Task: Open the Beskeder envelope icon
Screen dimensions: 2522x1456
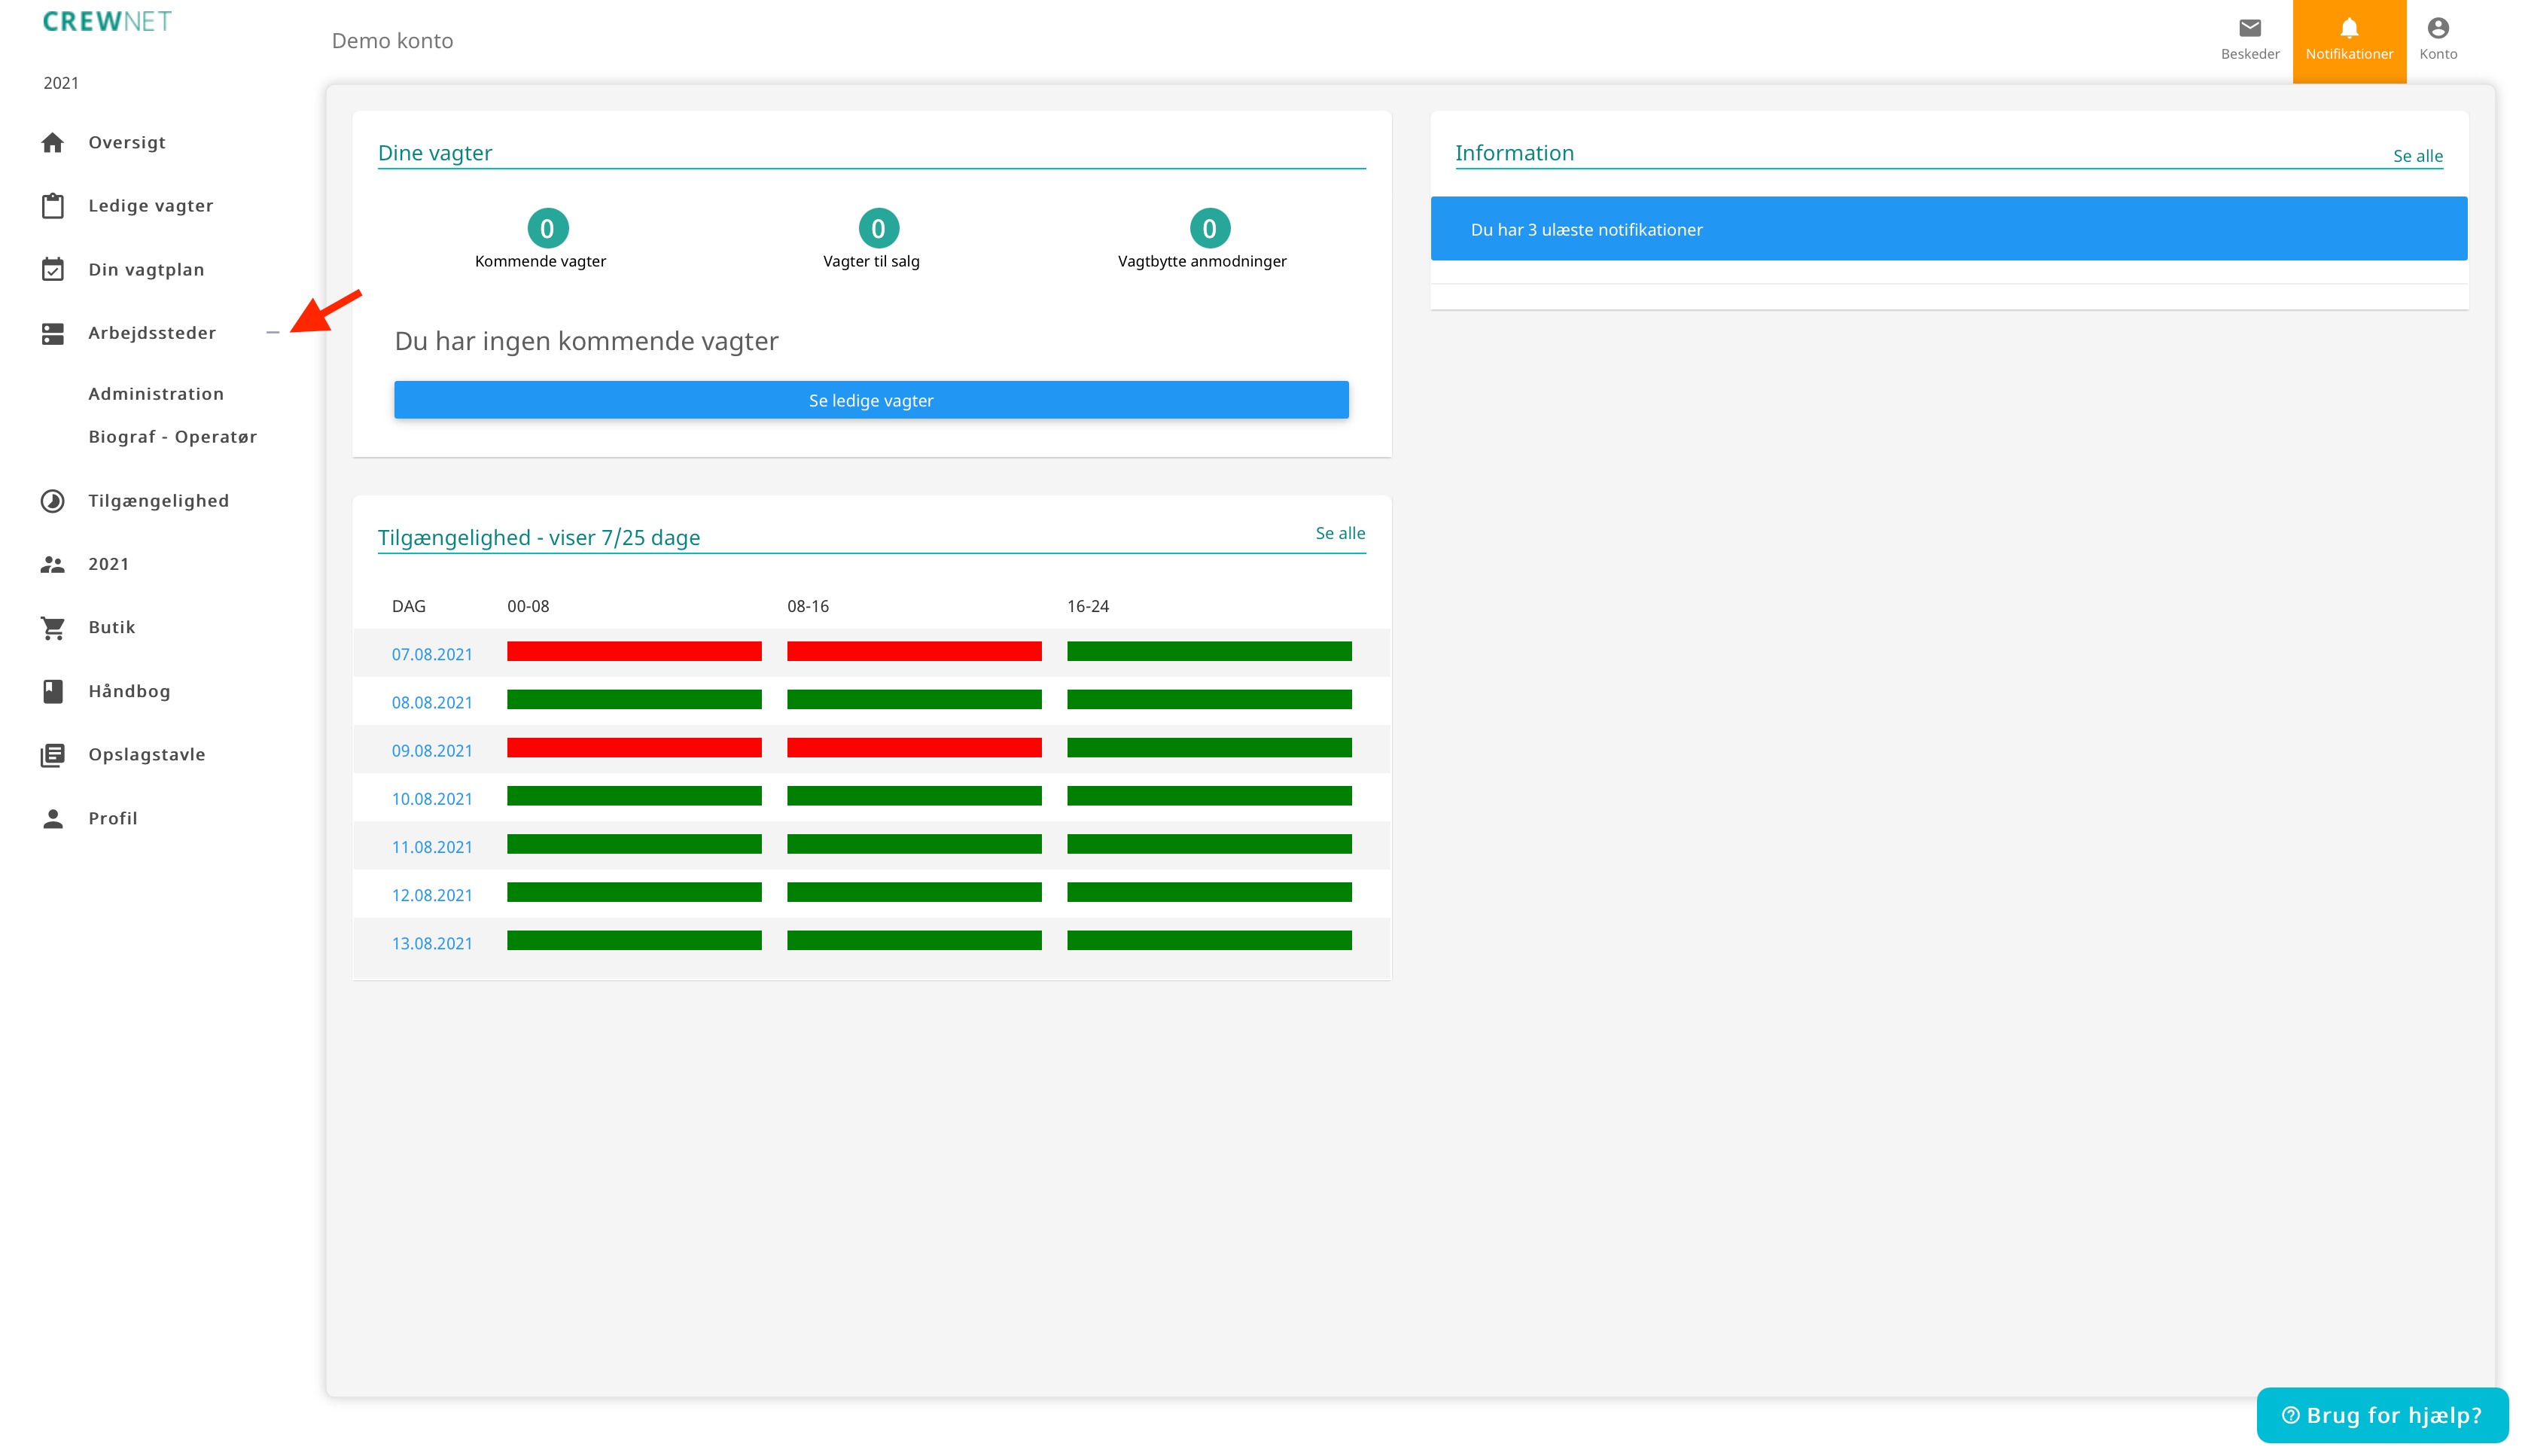Action: tap(2249, 28)
